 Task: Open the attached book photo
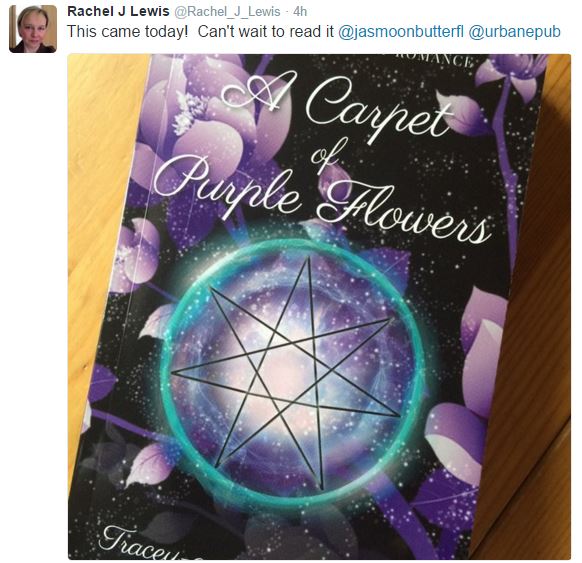click(319, 307)
